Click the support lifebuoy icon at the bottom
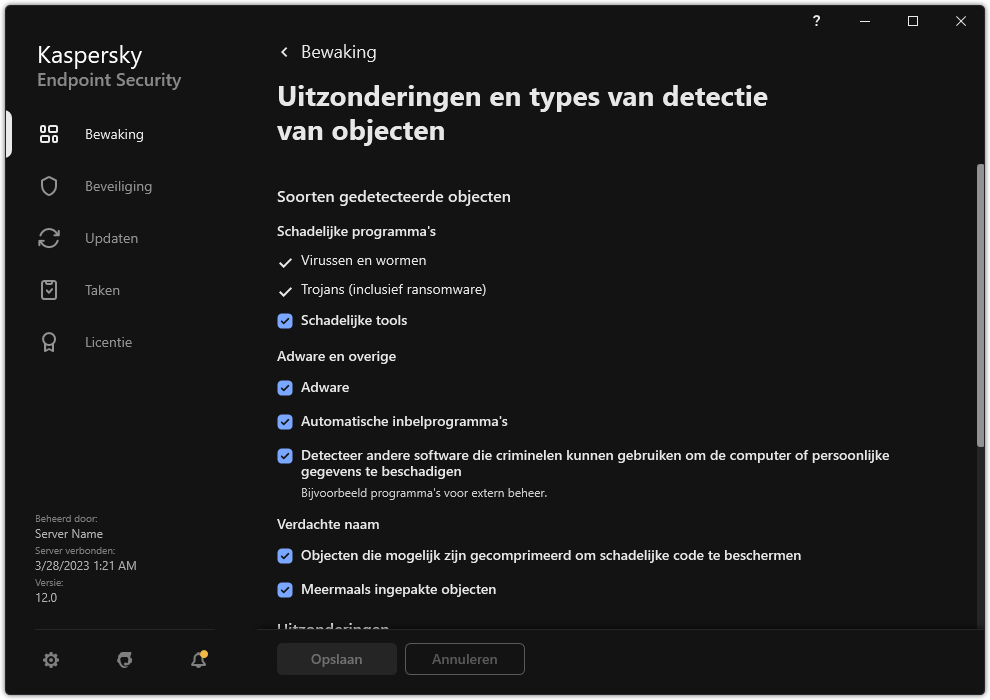 pyautogui.click(x=124, y=659)
